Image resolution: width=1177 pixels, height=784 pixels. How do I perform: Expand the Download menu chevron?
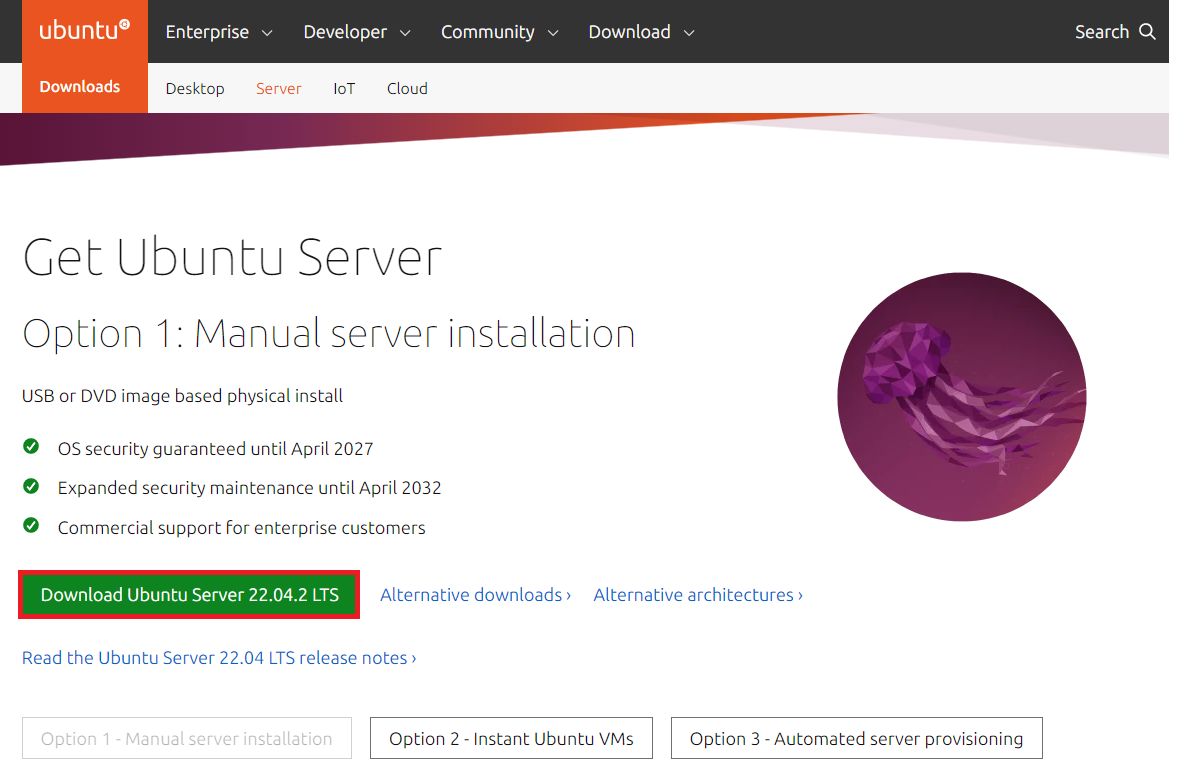[x=689, y=33]
